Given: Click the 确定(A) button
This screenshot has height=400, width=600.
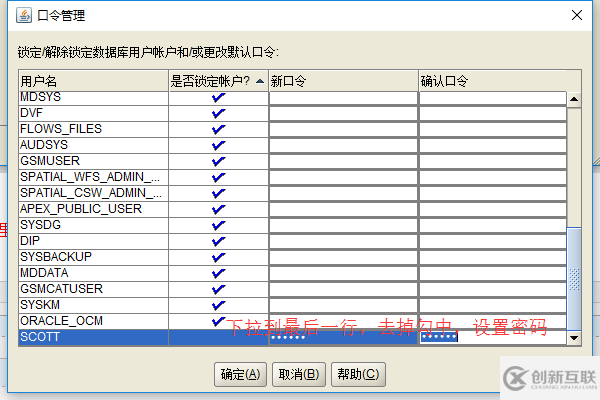Looking at the screenshot, I should tap(240, 374).
